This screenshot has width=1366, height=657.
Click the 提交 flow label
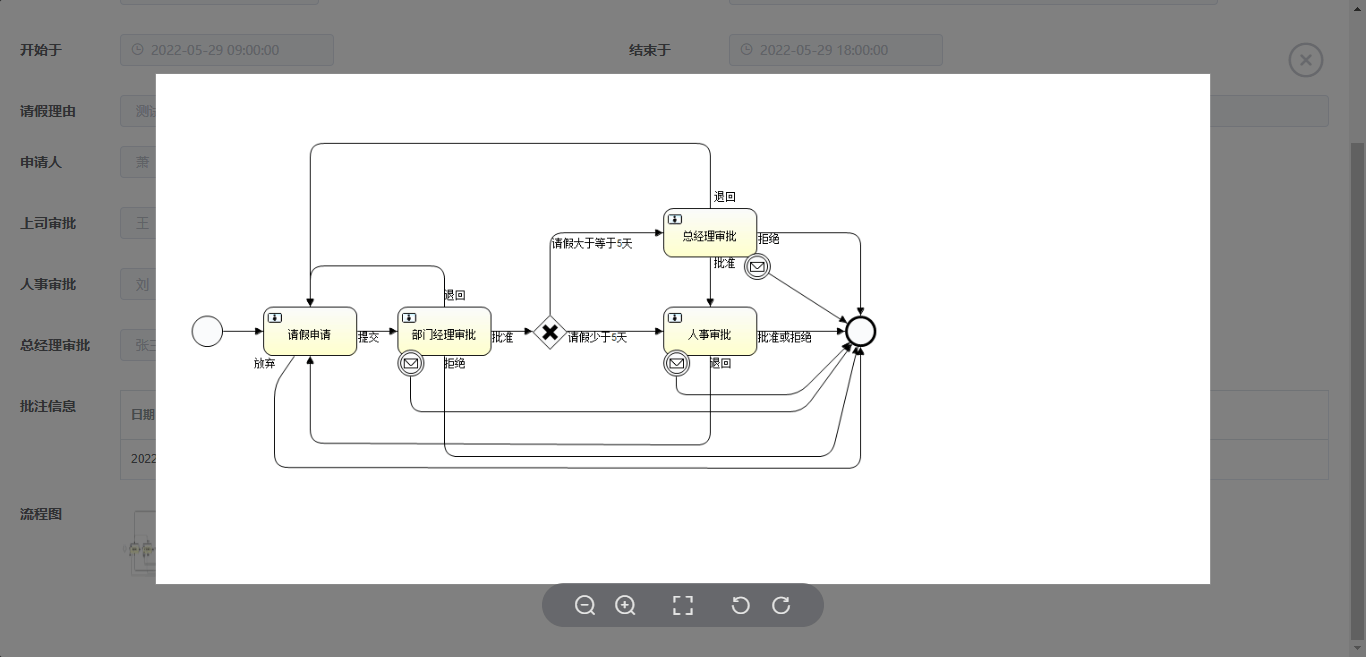pos(369,338)
